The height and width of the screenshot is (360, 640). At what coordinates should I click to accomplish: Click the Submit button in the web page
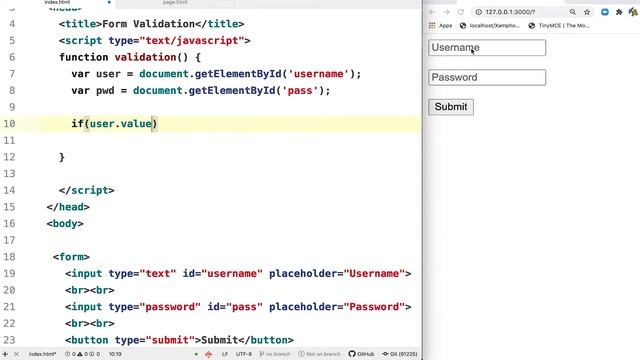point(451,107)
